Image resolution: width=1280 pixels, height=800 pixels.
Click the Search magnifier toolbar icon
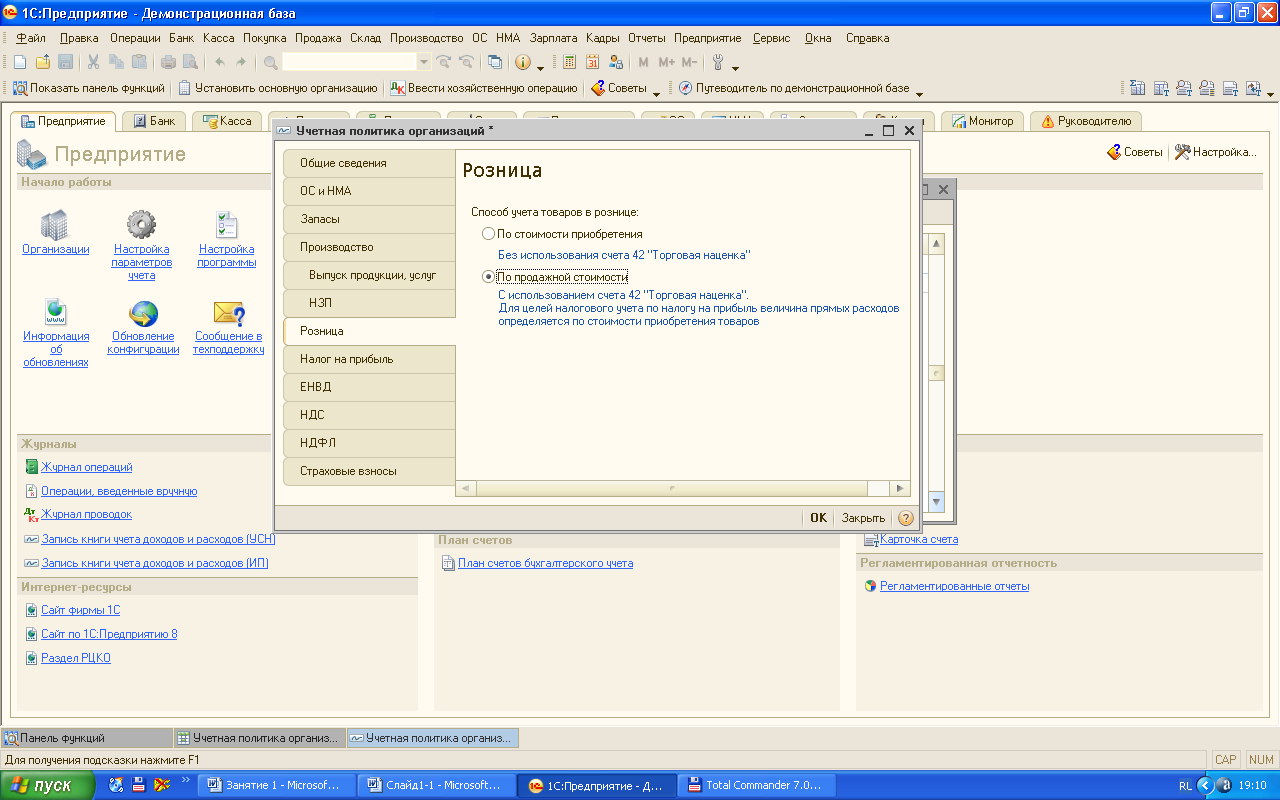tap(271, 62)
